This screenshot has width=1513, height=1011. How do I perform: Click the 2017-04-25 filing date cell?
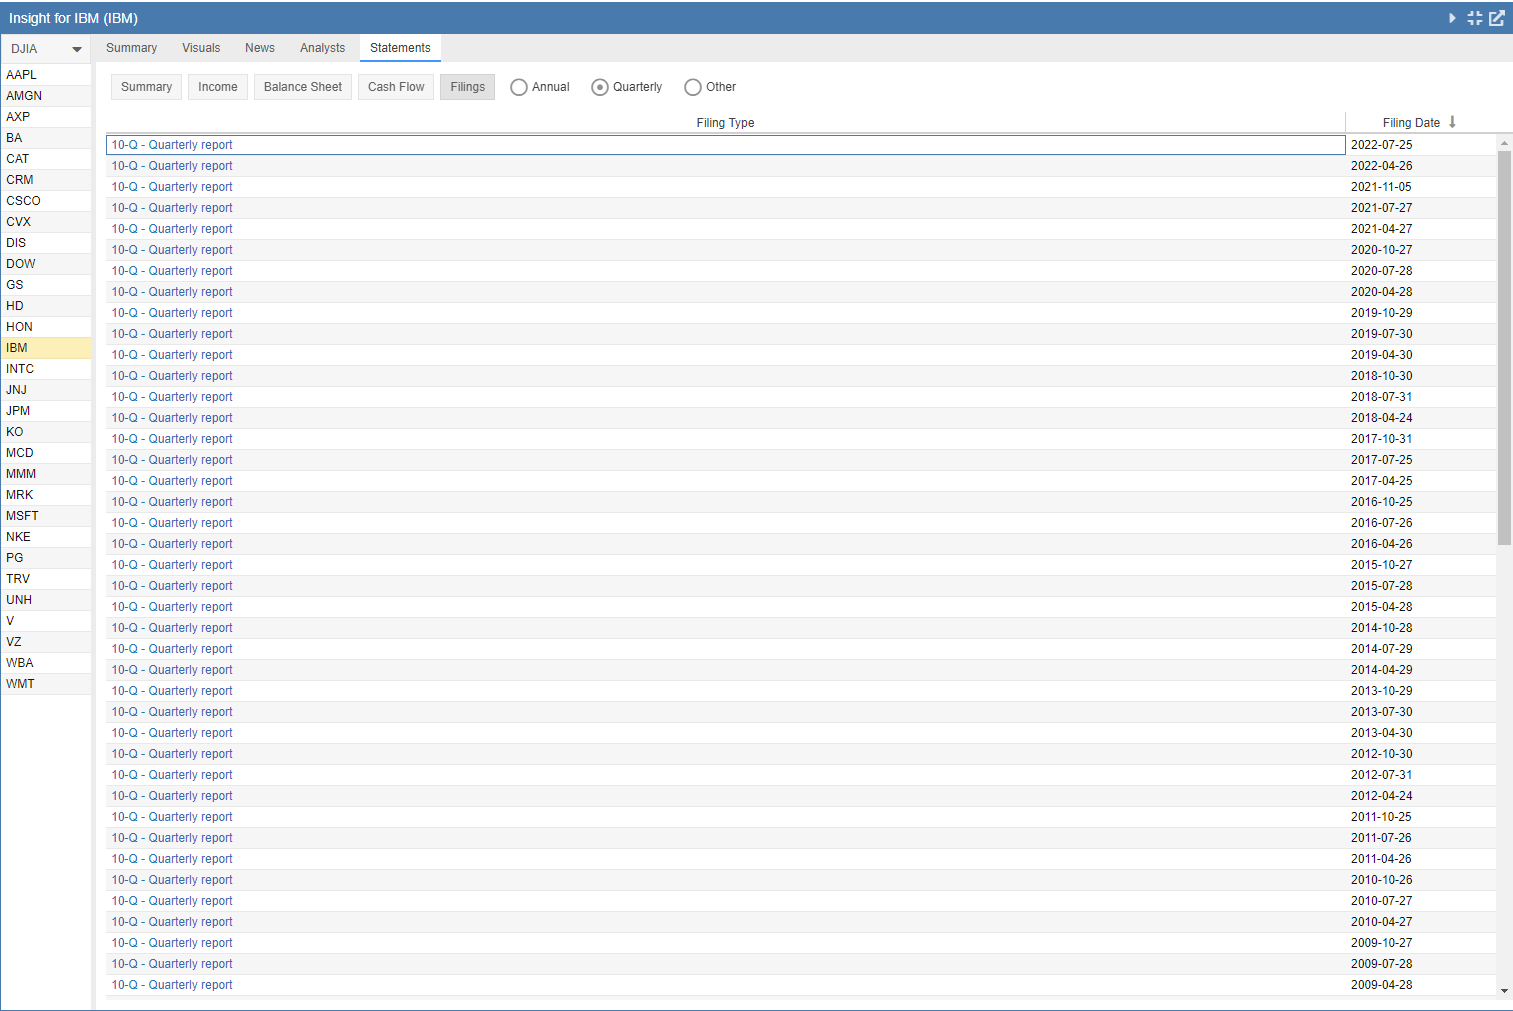tap(1421, 481)
